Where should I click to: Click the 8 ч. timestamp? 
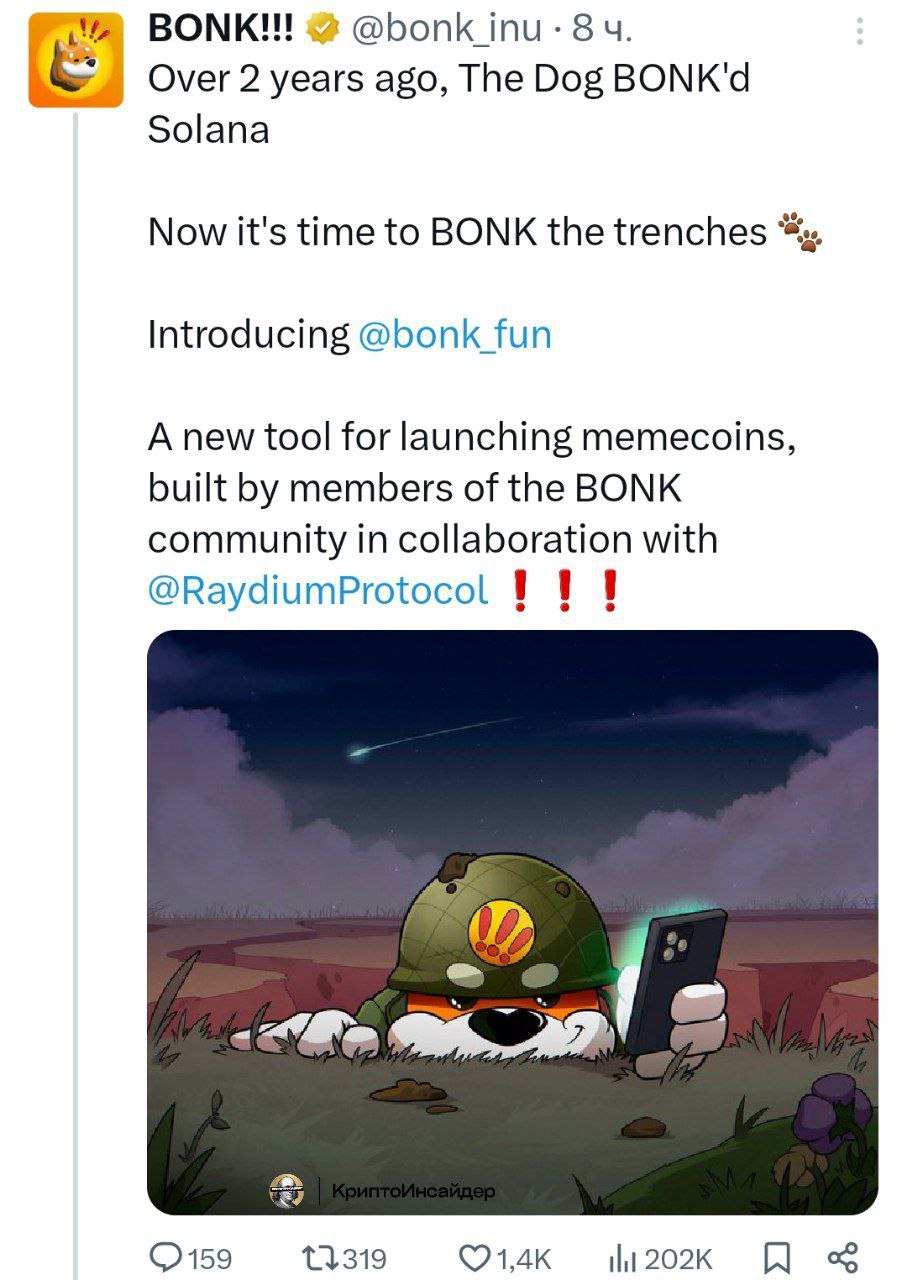tap(602, 31)
